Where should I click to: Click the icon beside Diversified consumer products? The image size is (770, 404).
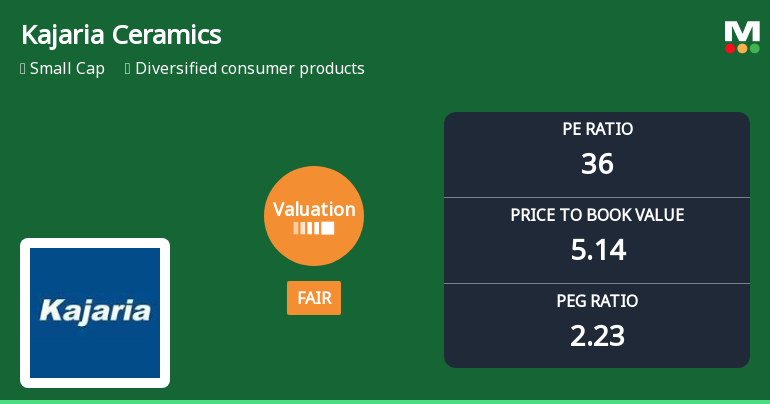click(128, 69)
